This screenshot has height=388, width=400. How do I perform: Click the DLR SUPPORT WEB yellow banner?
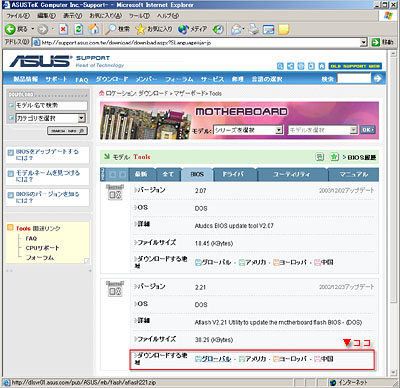click(x=355, y=66)
